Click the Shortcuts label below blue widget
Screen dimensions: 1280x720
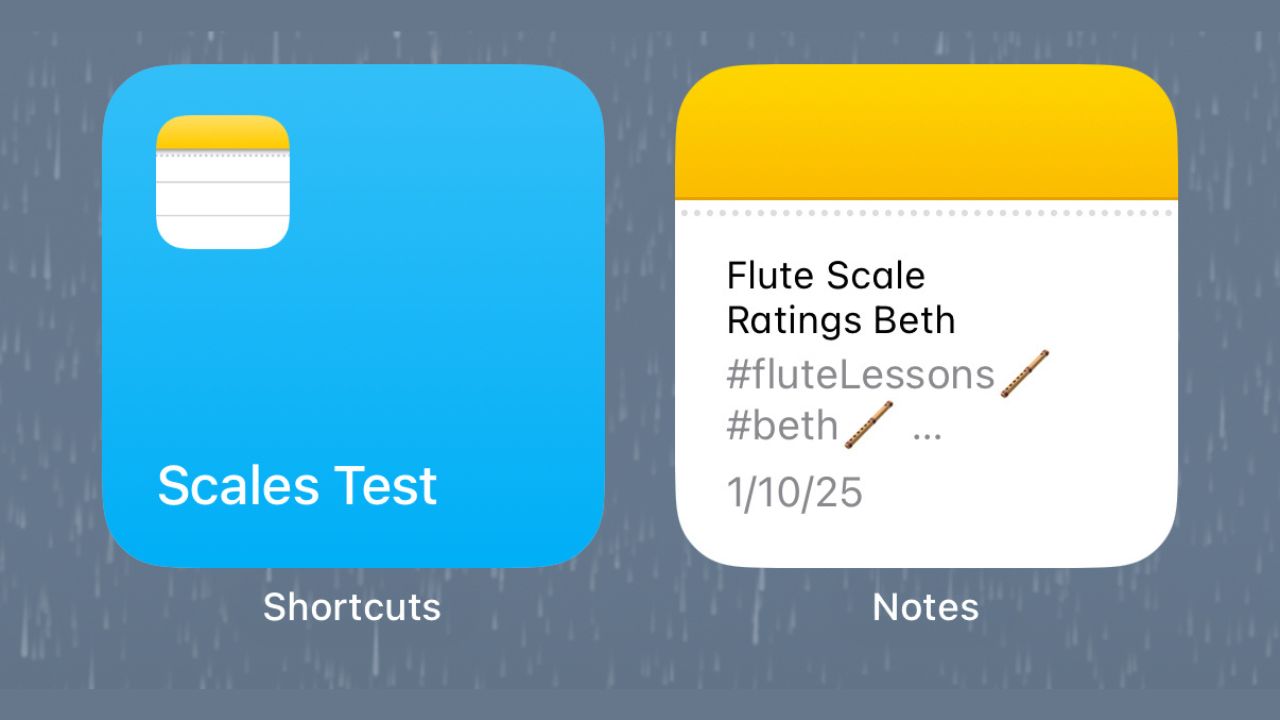tap(352, 607)
